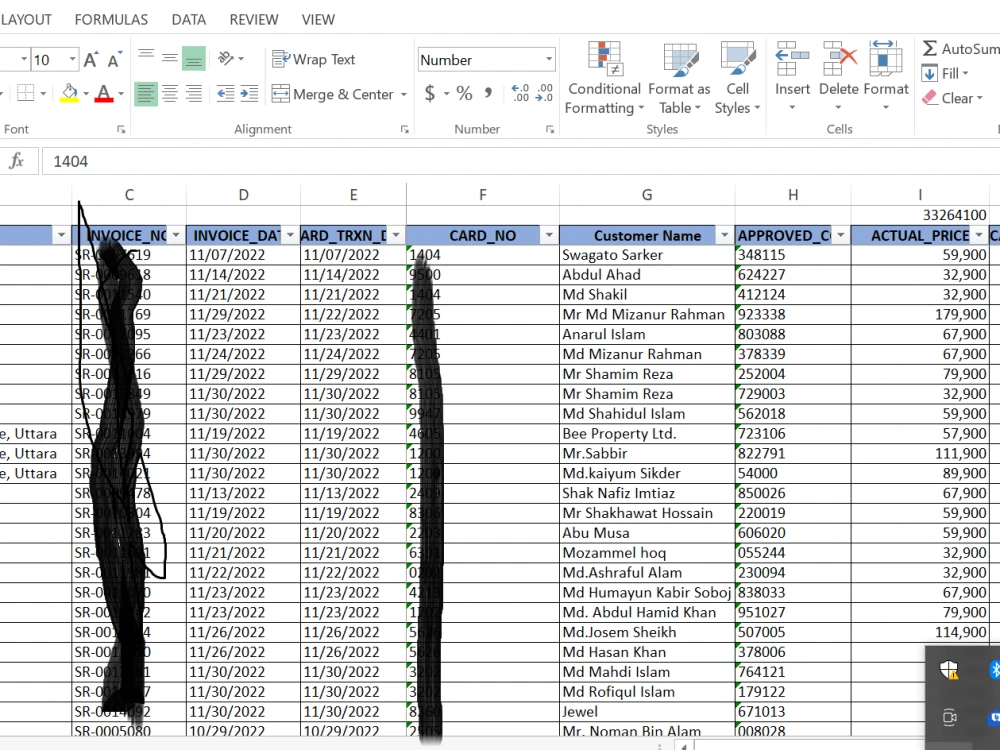Select the Swagato Sarker cell
The width and height of the screenshot is (1000, 750).
647,255
